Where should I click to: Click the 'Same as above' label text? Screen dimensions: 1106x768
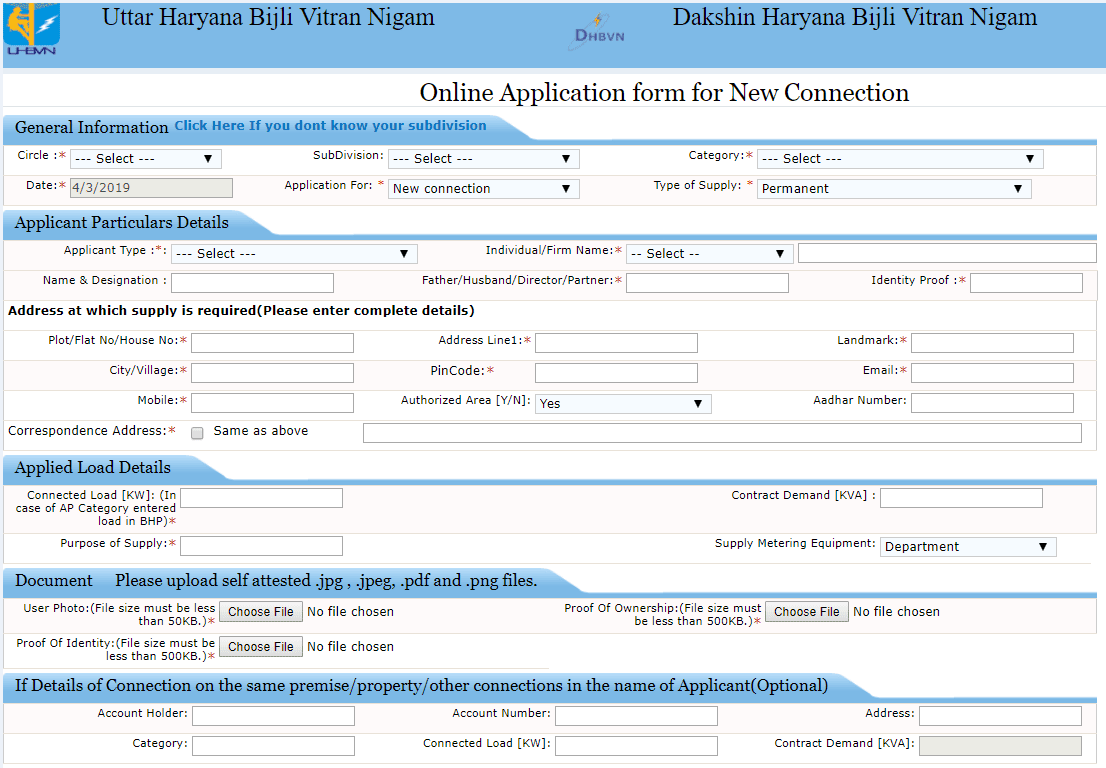click(x=261, y=431)
